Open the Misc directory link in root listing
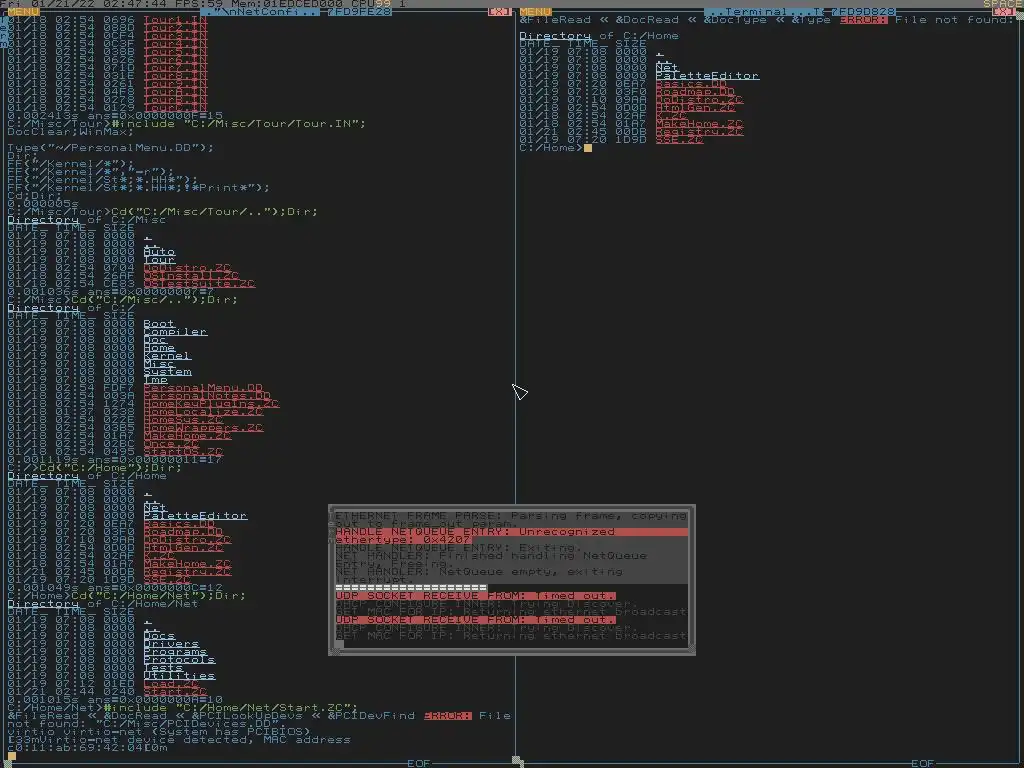Screen dimensions: 1024x768 [159, 364]
